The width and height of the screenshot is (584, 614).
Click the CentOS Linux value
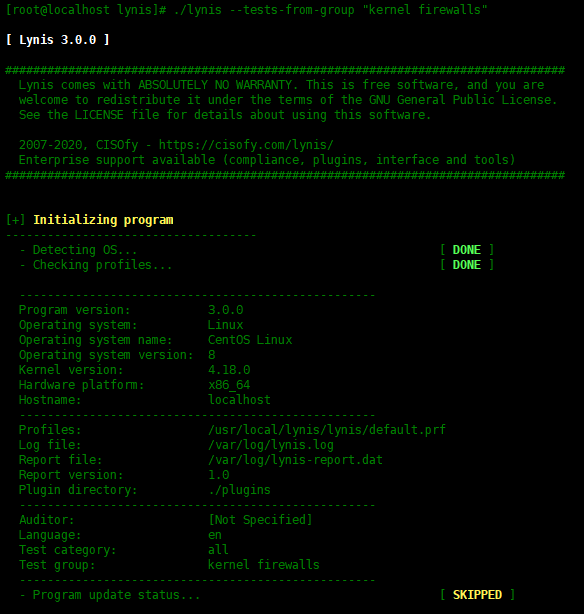click(250, 340)
